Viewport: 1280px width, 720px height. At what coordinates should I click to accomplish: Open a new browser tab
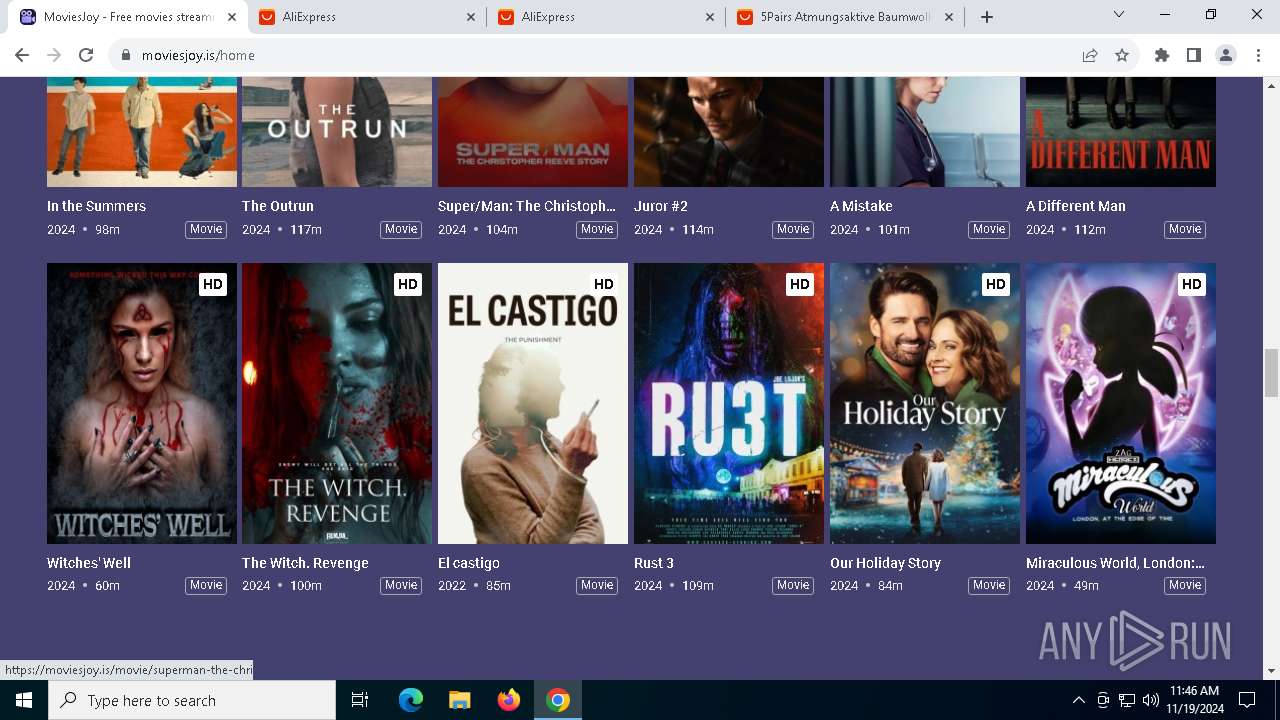tap(987, 17)
